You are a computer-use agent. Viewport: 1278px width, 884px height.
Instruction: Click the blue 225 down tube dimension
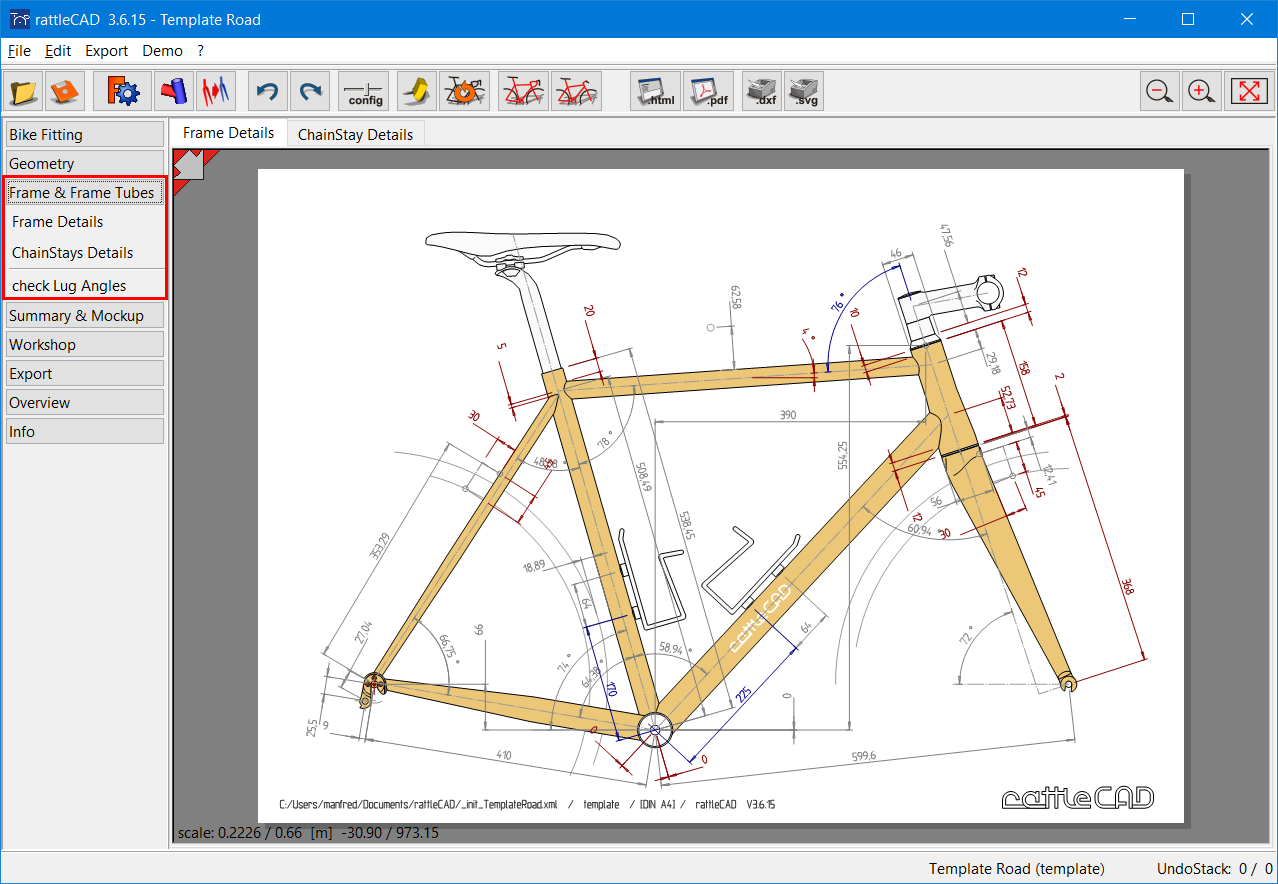pyautogui.click(x=742, y=695)
